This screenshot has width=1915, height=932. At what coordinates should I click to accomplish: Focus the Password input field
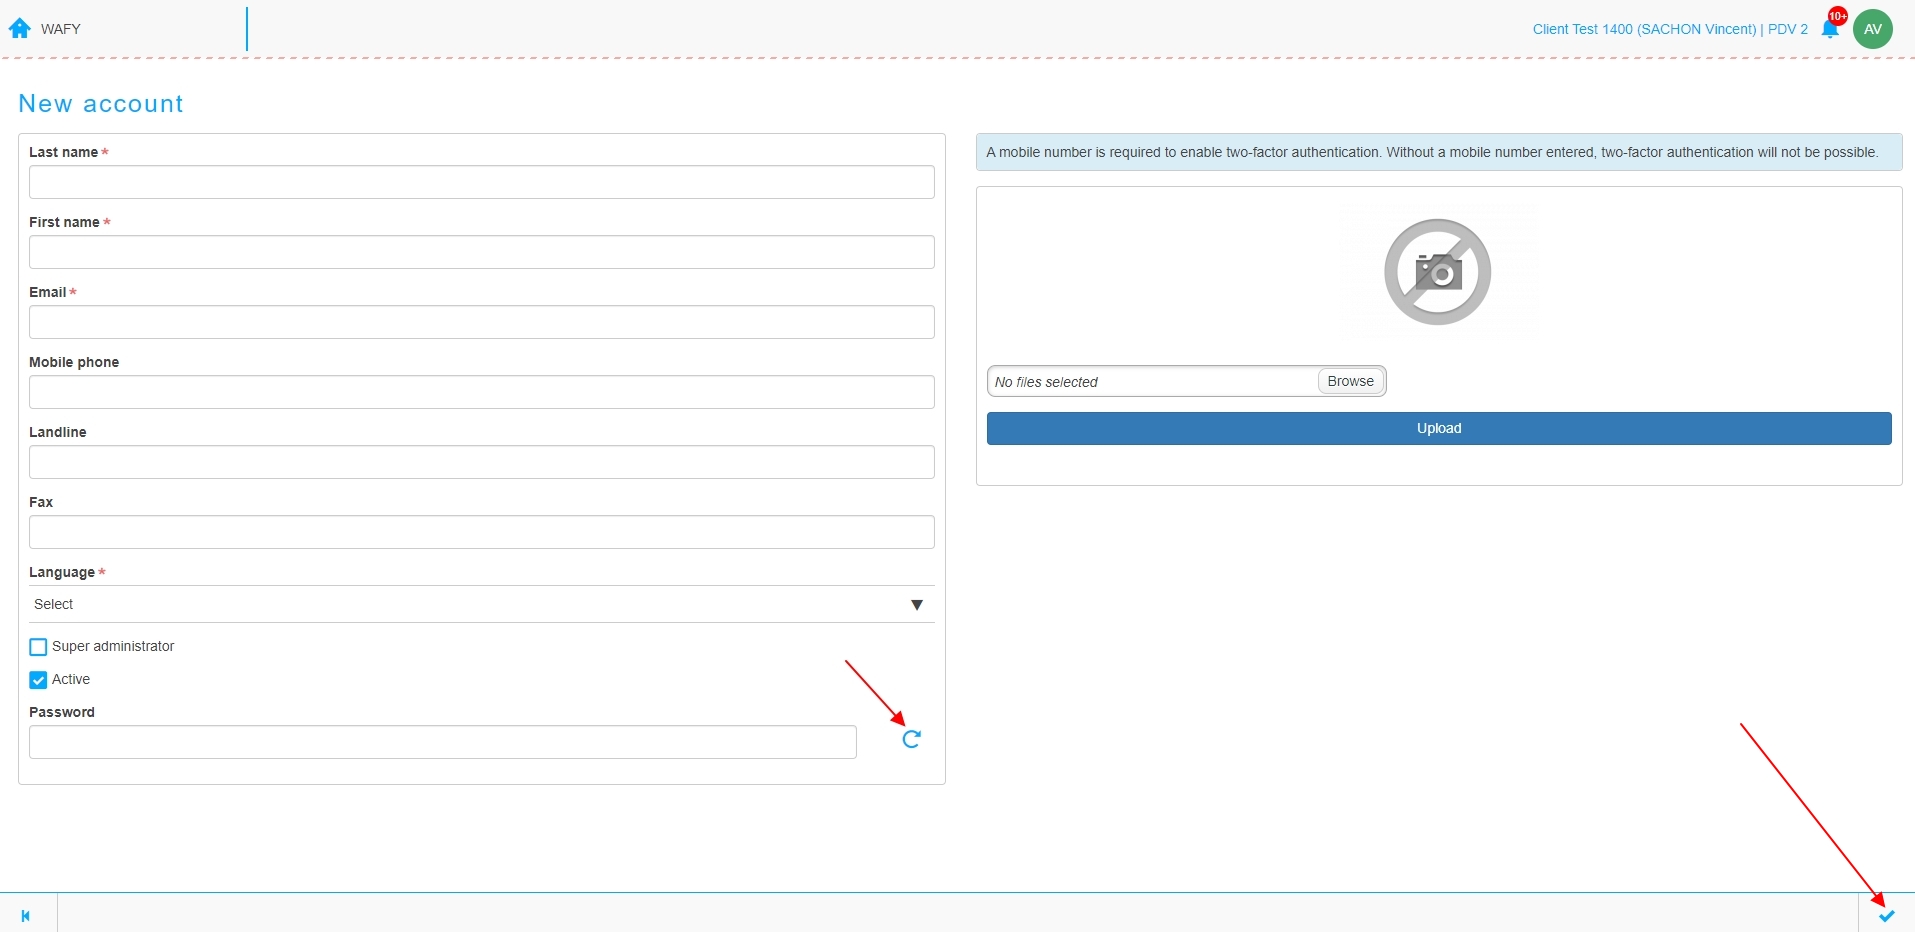coord(443,742)
